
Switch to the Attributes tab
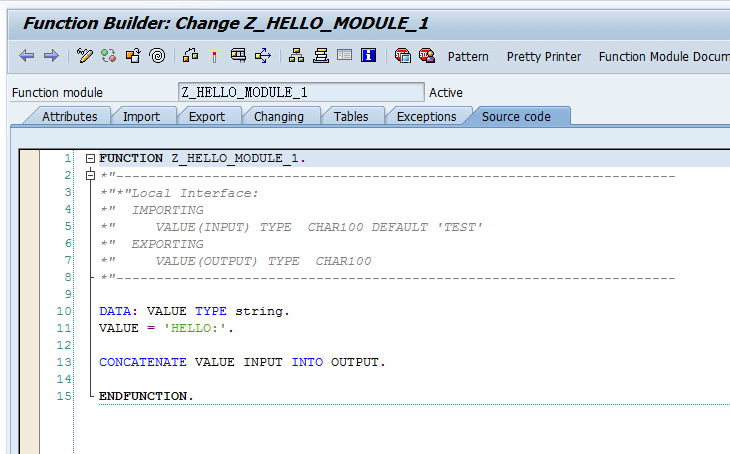point(69,116)
